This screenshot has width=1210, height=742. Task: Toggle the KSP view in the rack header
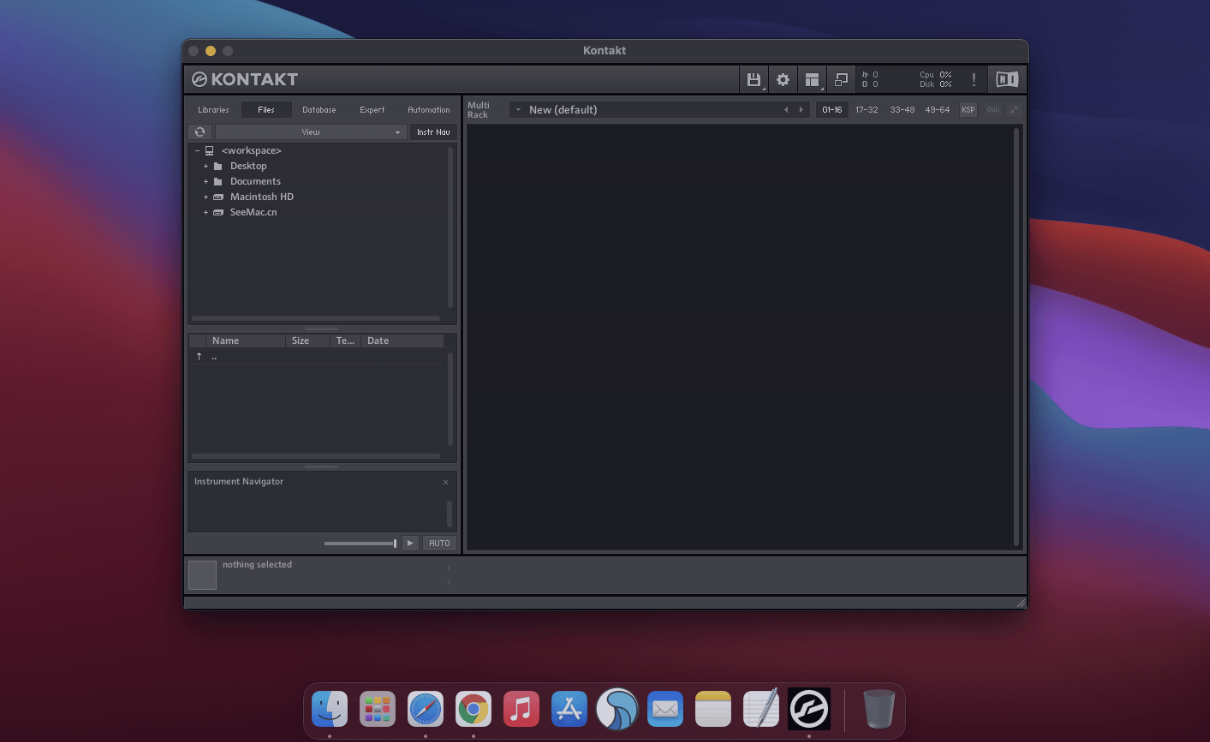967,109
